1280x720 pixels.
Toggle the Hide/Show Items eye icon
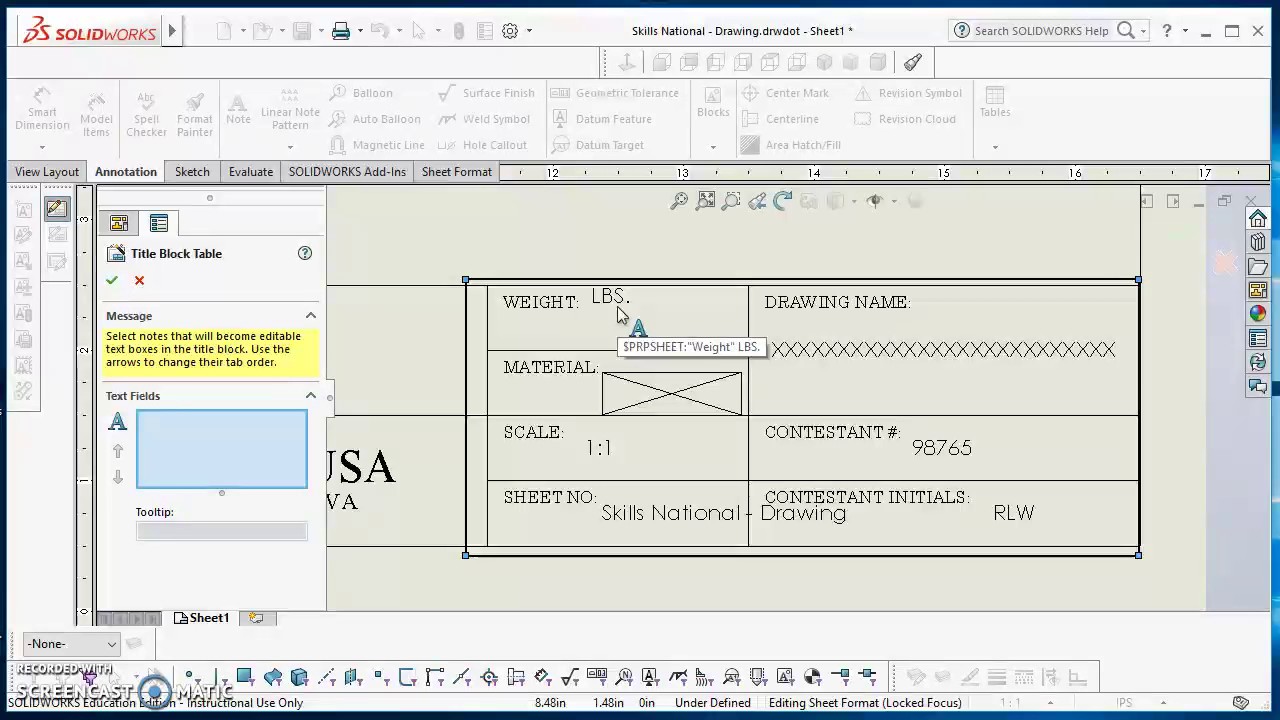(x=875, y=201)
